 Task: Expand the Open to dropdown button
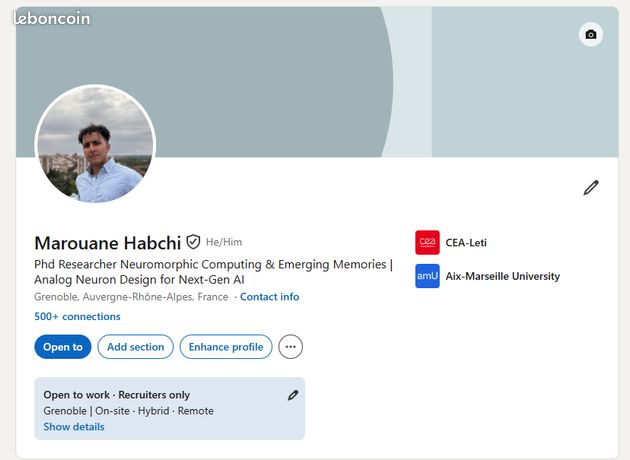point(63,347)
